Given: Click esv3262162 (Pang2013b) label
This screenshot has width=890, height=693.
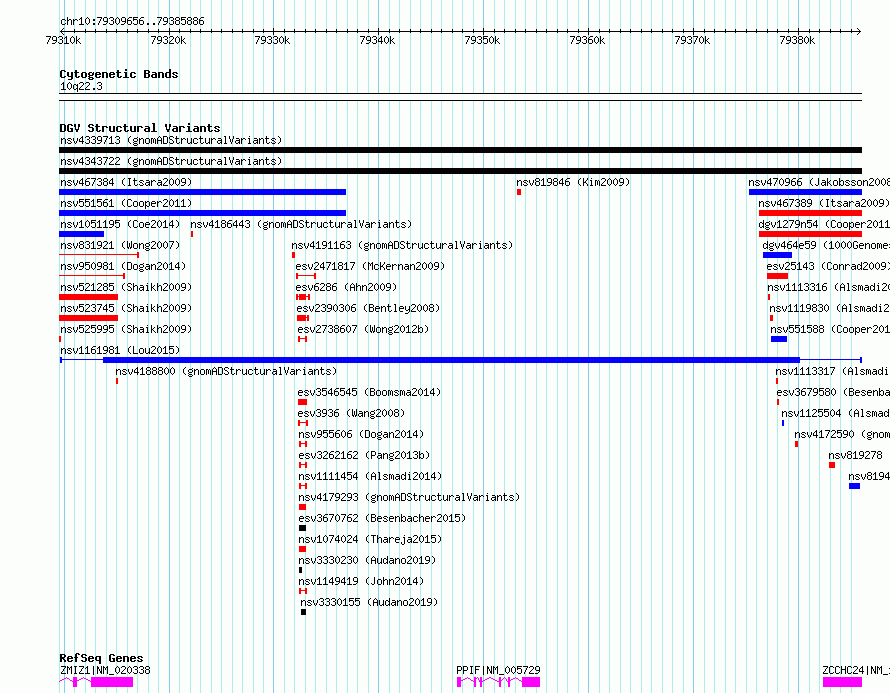Looking at the screenshot, I should 364,455.
